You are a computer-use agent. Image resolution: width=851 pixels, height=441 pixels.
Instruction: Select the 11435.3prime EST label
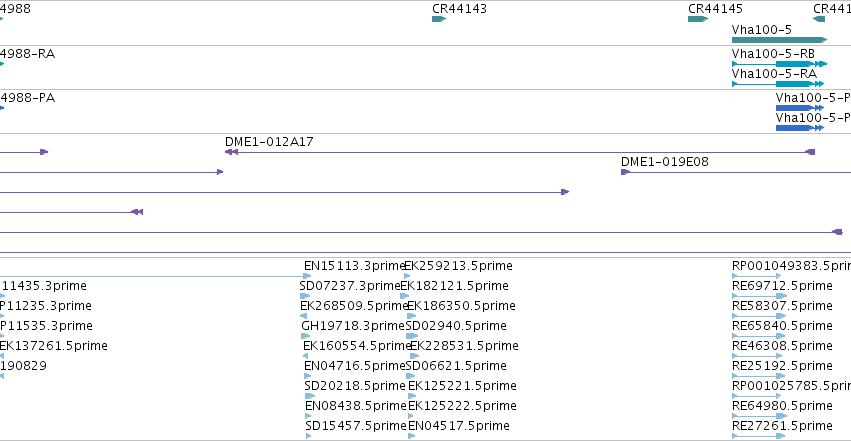tap(43, 286)
